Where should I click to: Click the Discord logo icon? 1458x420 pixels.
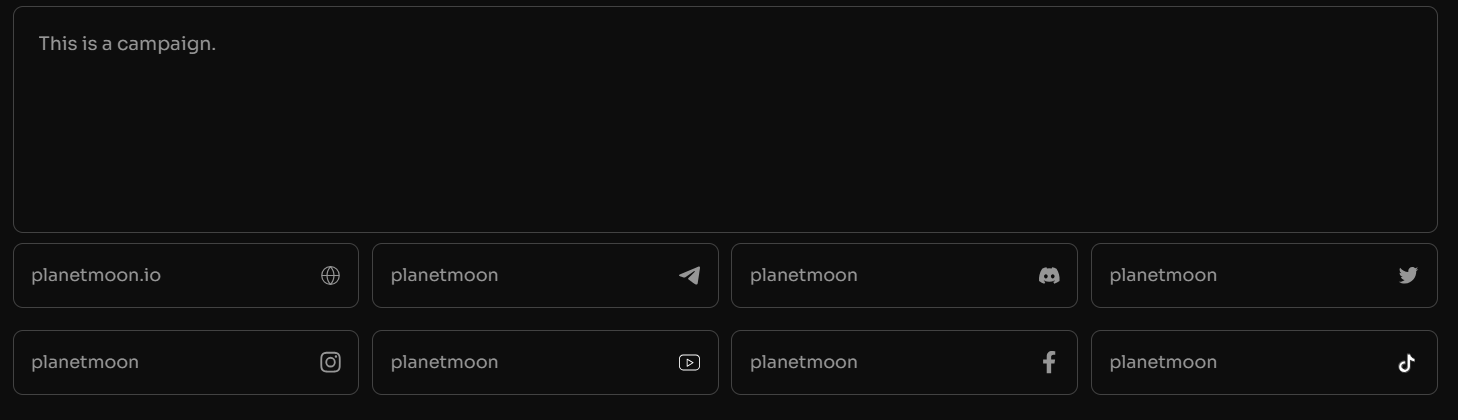[1049, 276]
